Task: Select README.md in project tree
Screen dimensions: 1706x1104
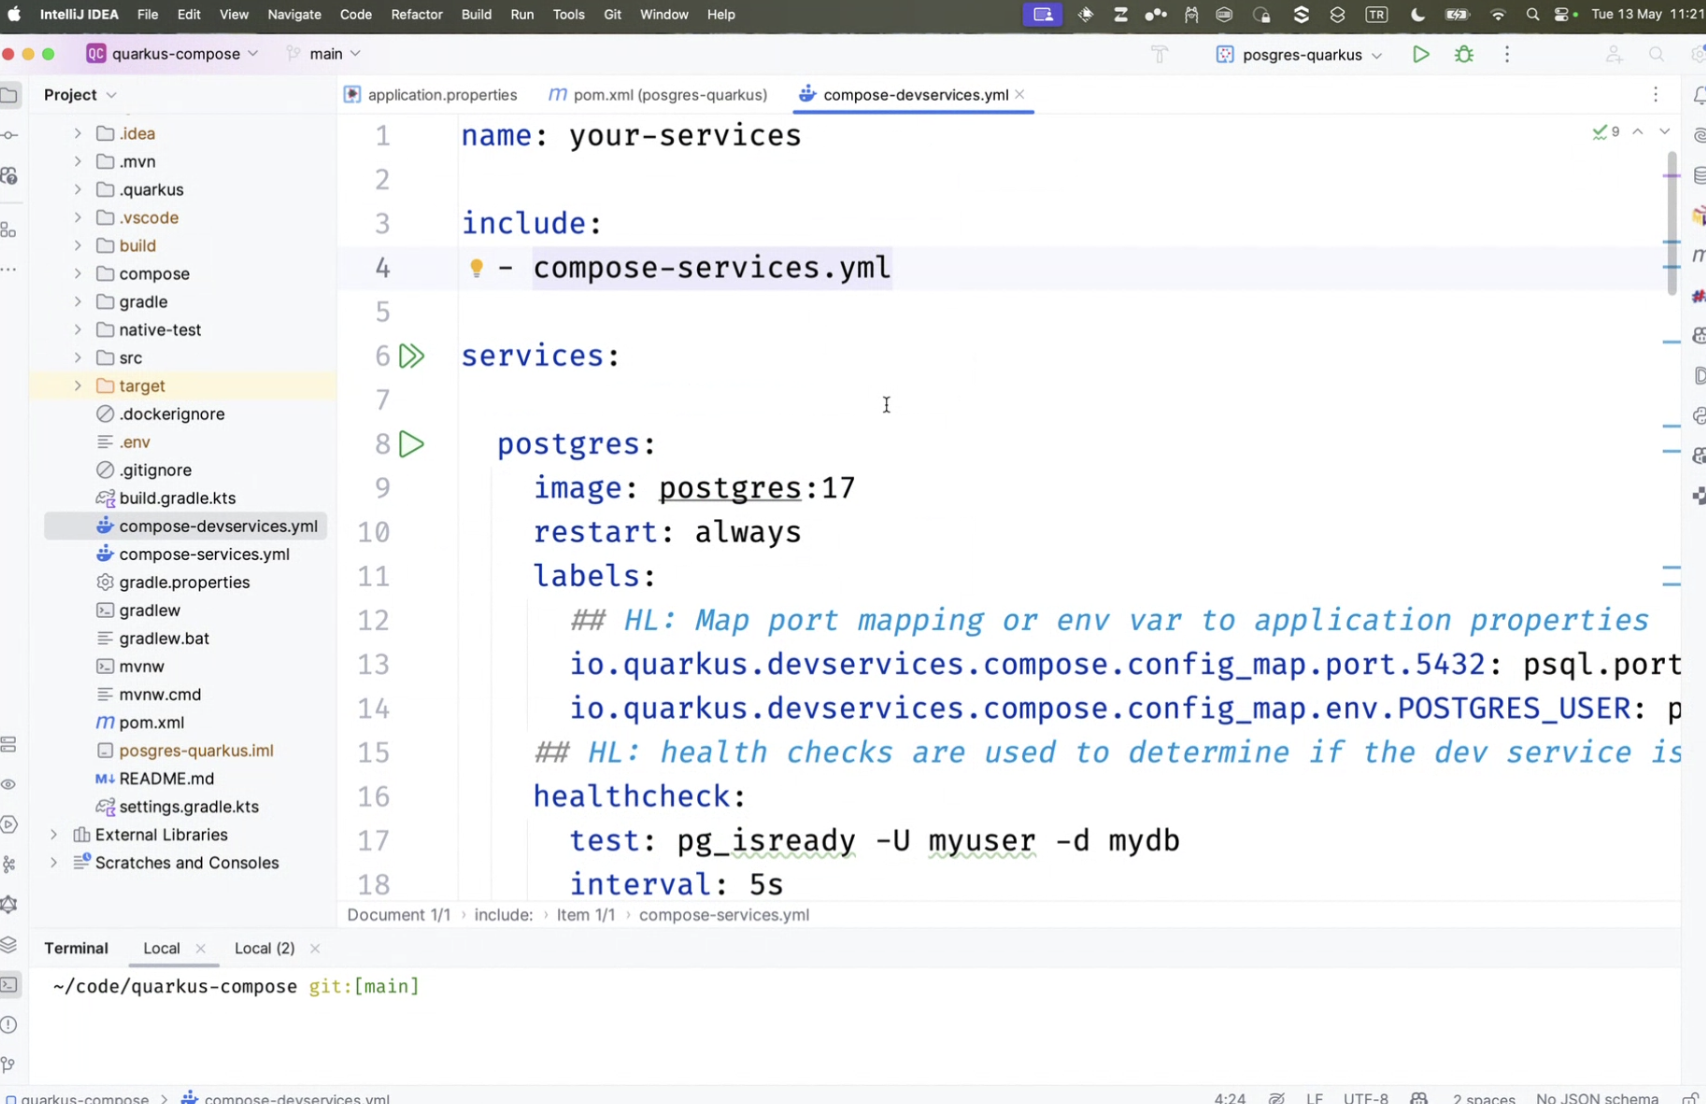Action: (x=166, y=778)
